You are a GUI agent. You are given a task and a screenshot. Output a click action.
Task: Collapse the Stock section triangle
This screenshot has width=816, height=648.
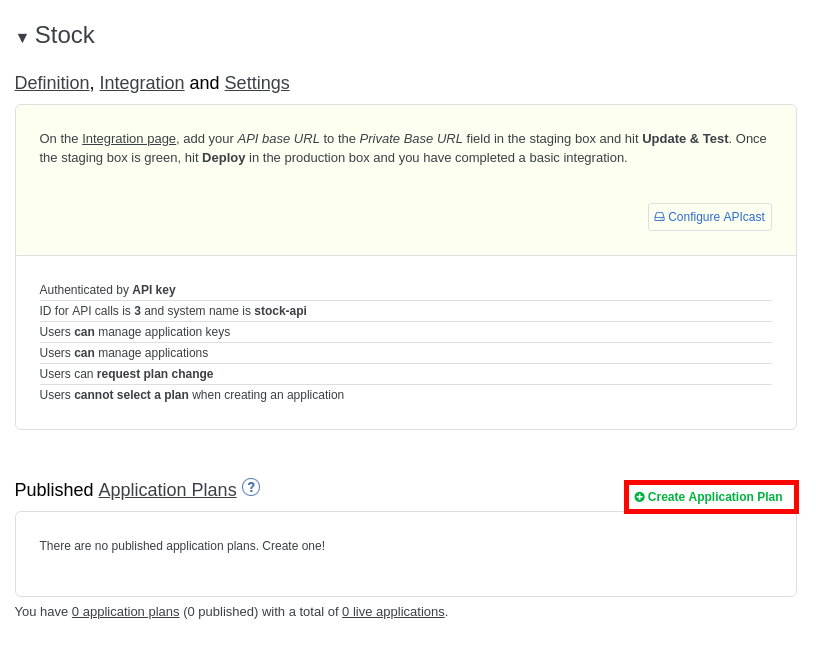click(x=22, y=38)
